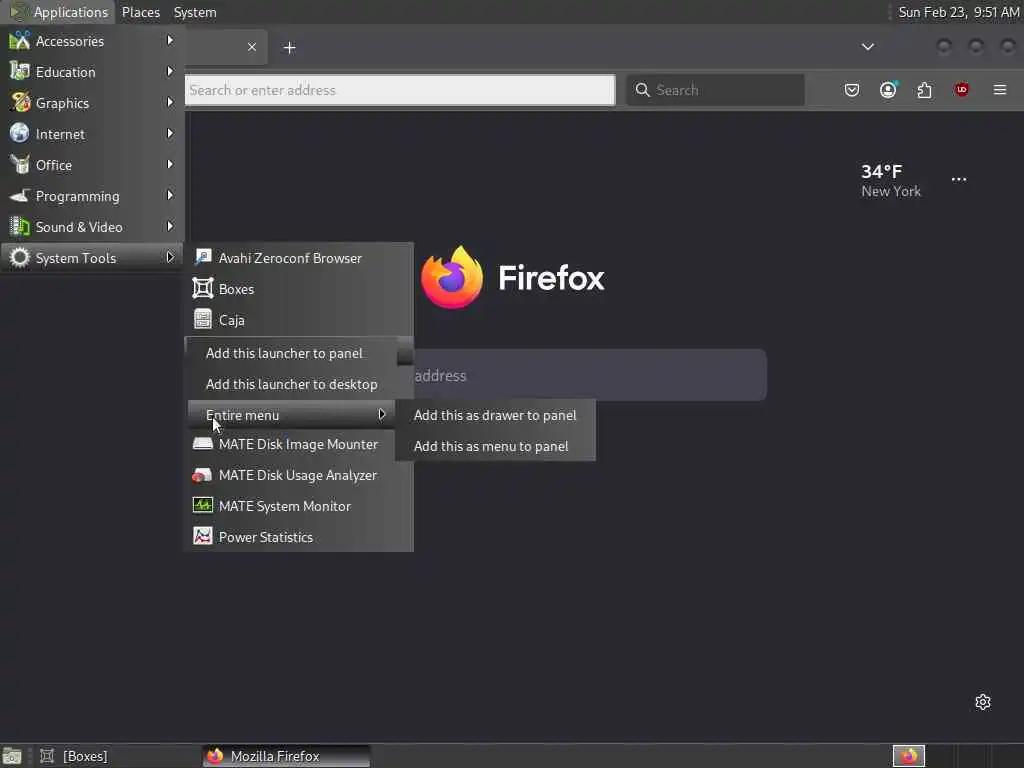
Task: Expand the Education submenu arrow
Action: [170, 71]
